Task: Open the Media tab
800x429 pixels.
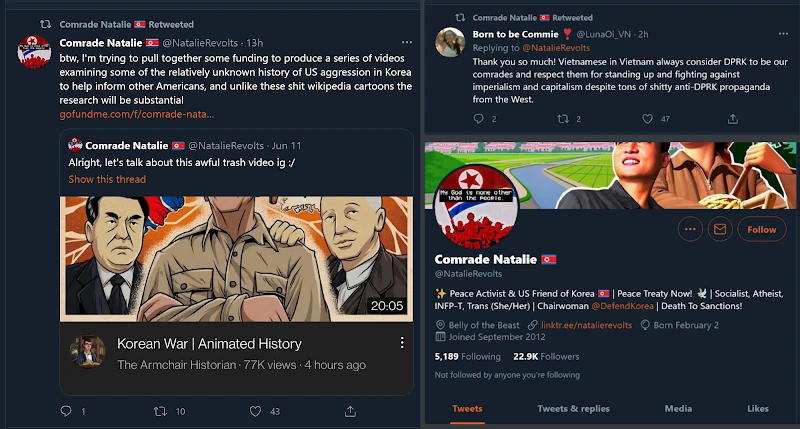Action: (678, 408)
